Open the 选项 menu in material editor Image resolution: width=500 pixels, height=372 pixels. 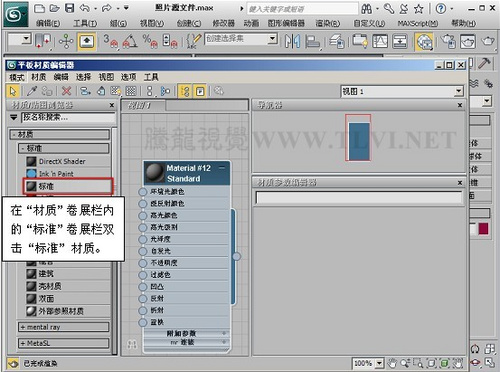coord(129,77)
